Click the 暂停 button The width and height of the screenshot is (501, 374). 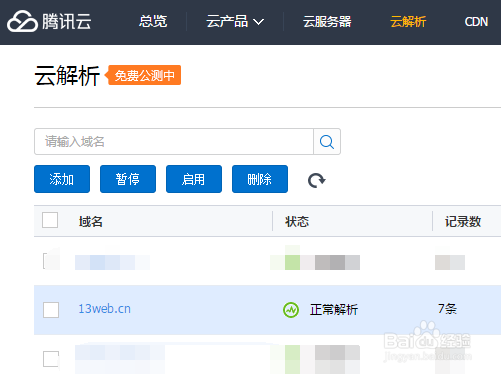[128, 179]
